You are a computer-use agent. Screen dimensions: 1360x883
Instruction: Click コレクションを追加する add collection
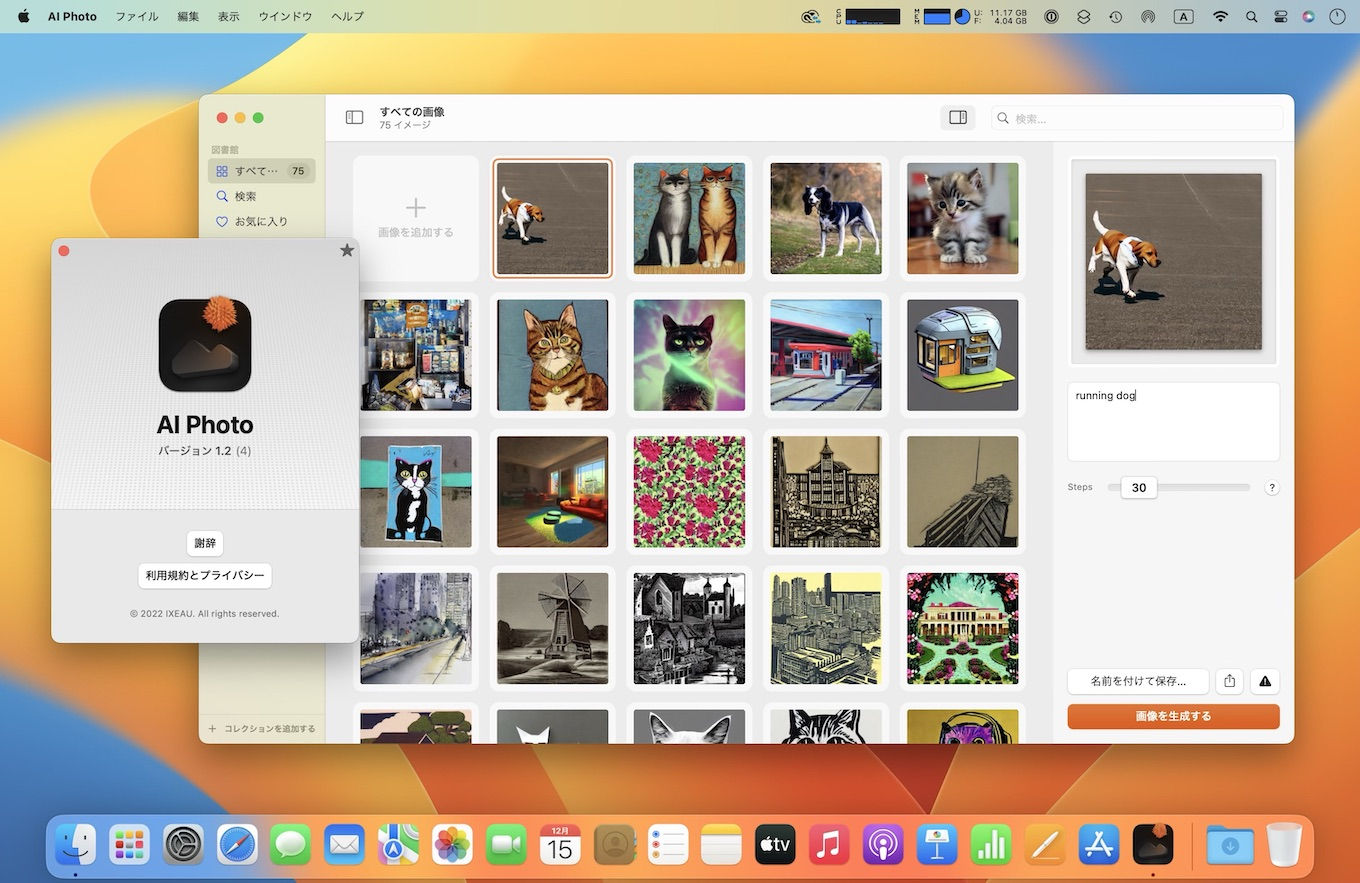click(262, 729)
